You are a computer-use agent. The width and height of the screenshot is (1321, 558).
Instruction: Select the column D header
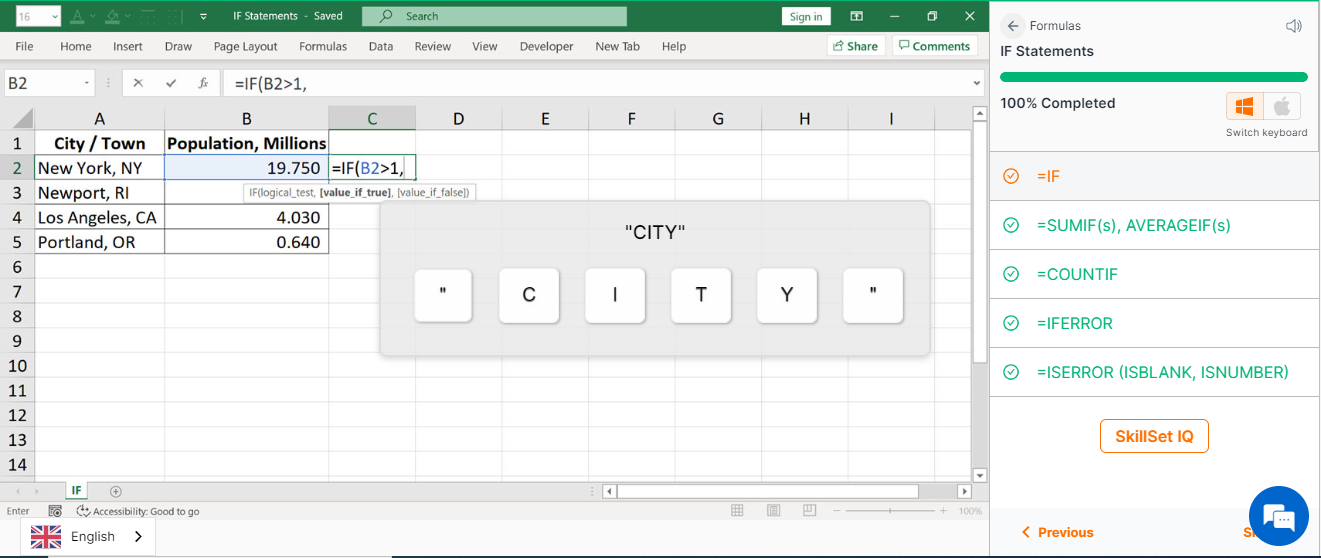458,119
